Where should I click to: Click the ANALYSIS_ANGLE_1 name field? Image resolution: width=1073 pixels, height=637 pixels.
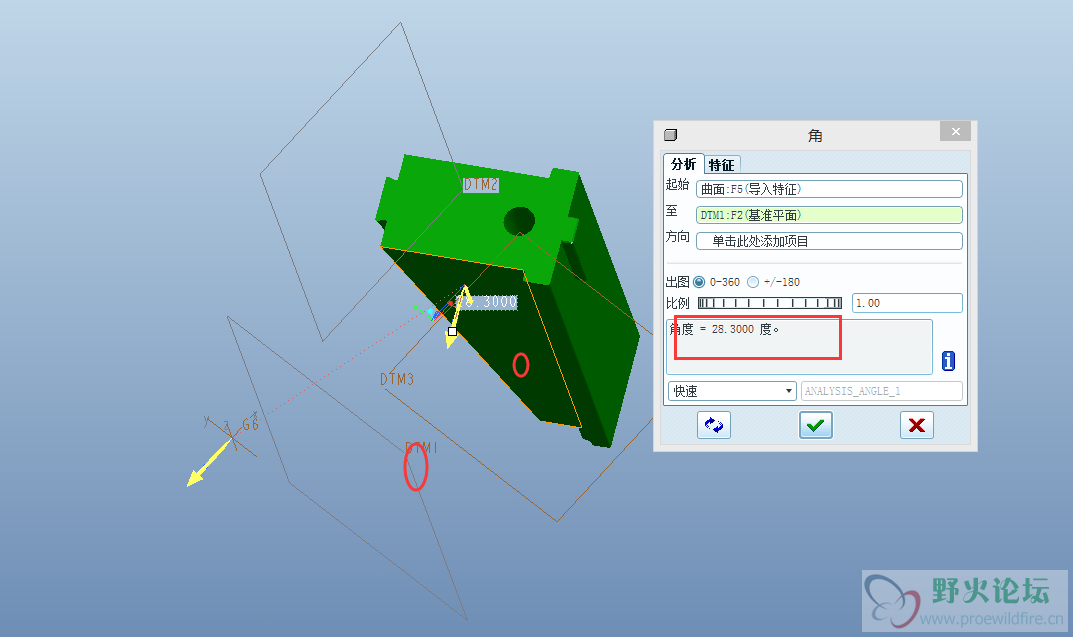[881, 391]
